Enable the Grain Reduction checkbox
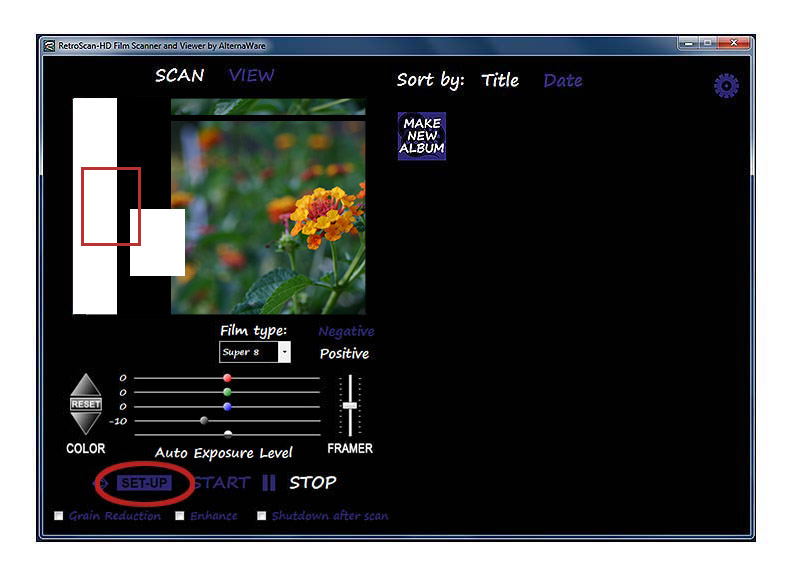 click(59, 516)
